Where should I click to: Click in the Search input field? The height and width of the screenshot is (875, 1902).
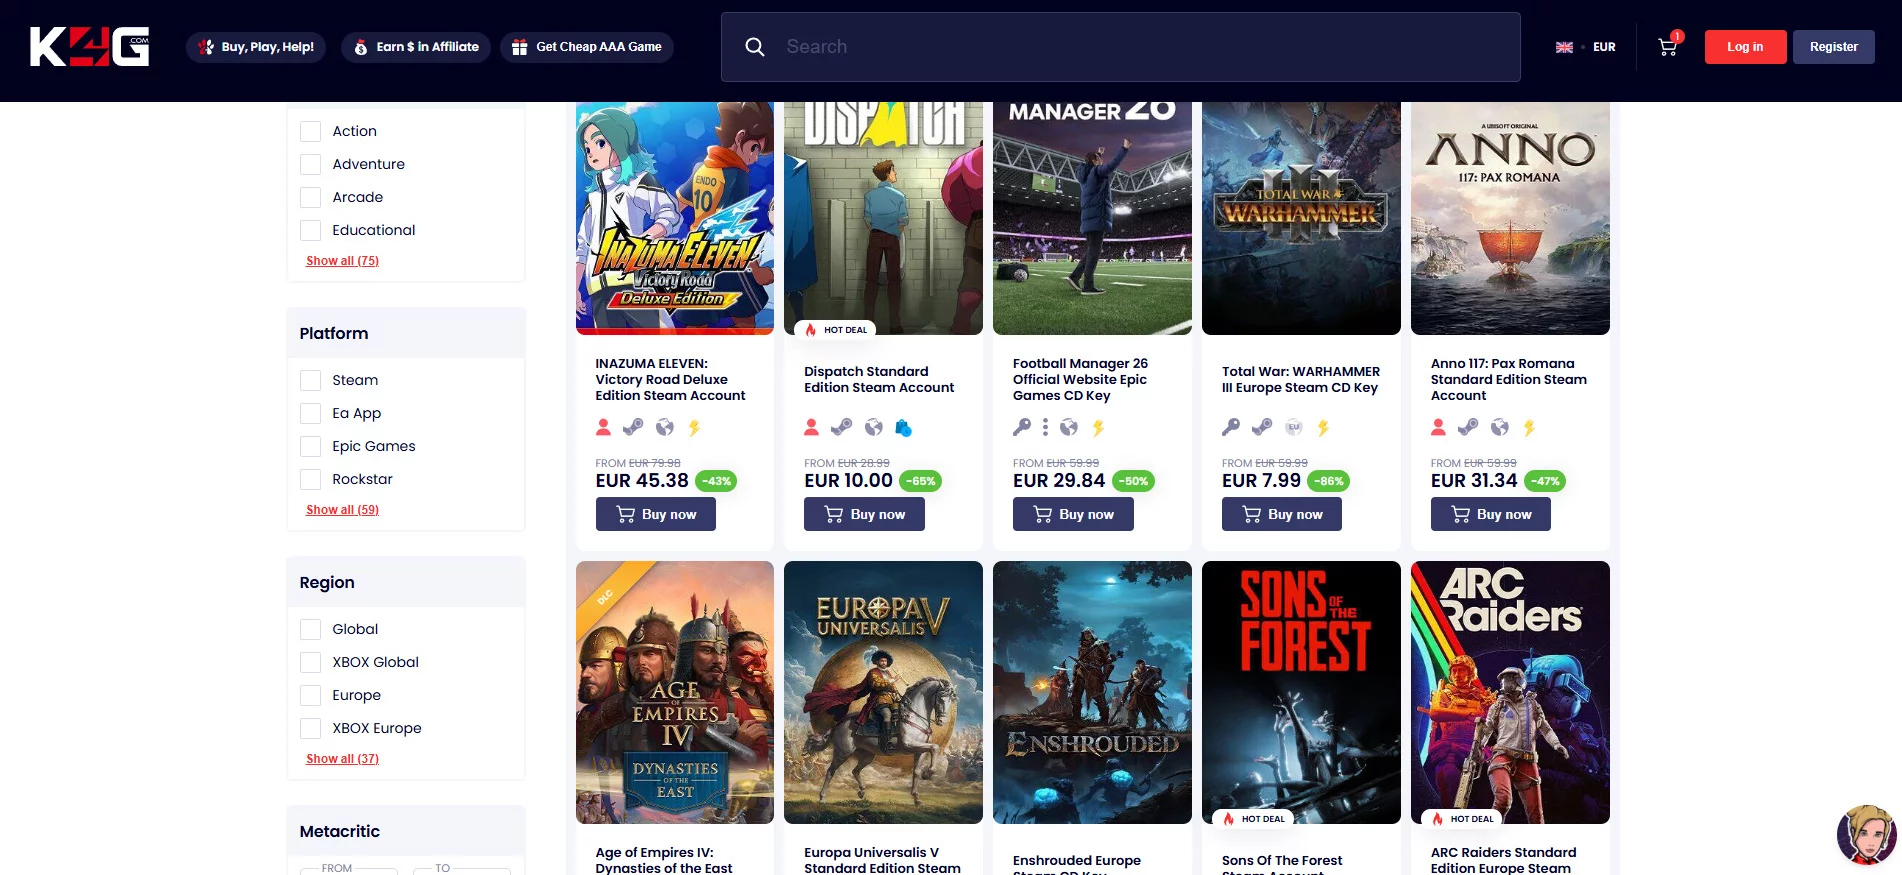tap(1121, 47)
